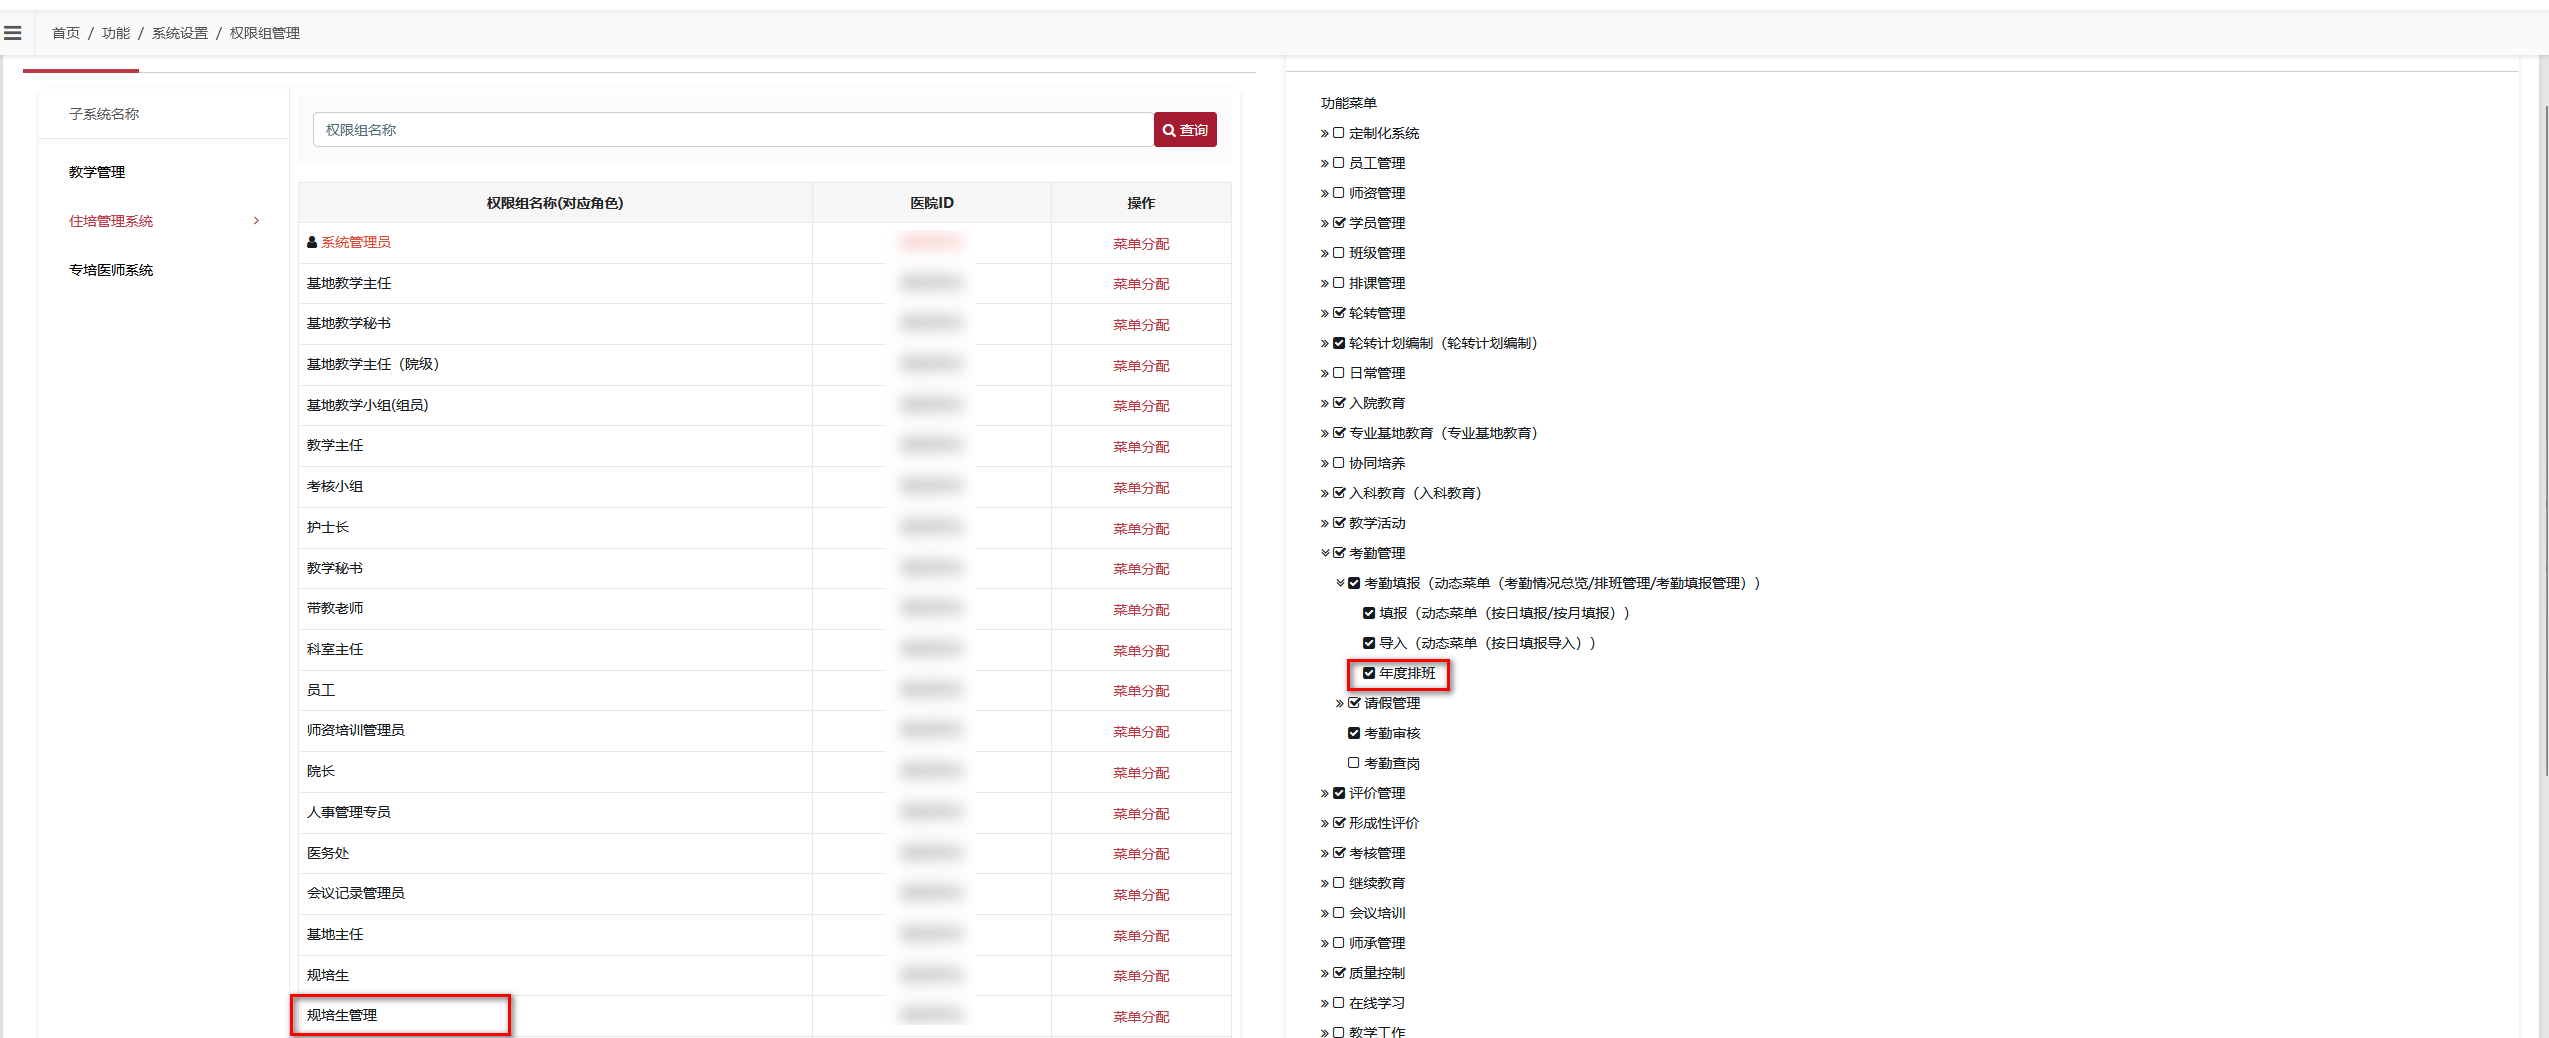Toggle the hamburger sidebar menu icon

[x=13, y=33]
